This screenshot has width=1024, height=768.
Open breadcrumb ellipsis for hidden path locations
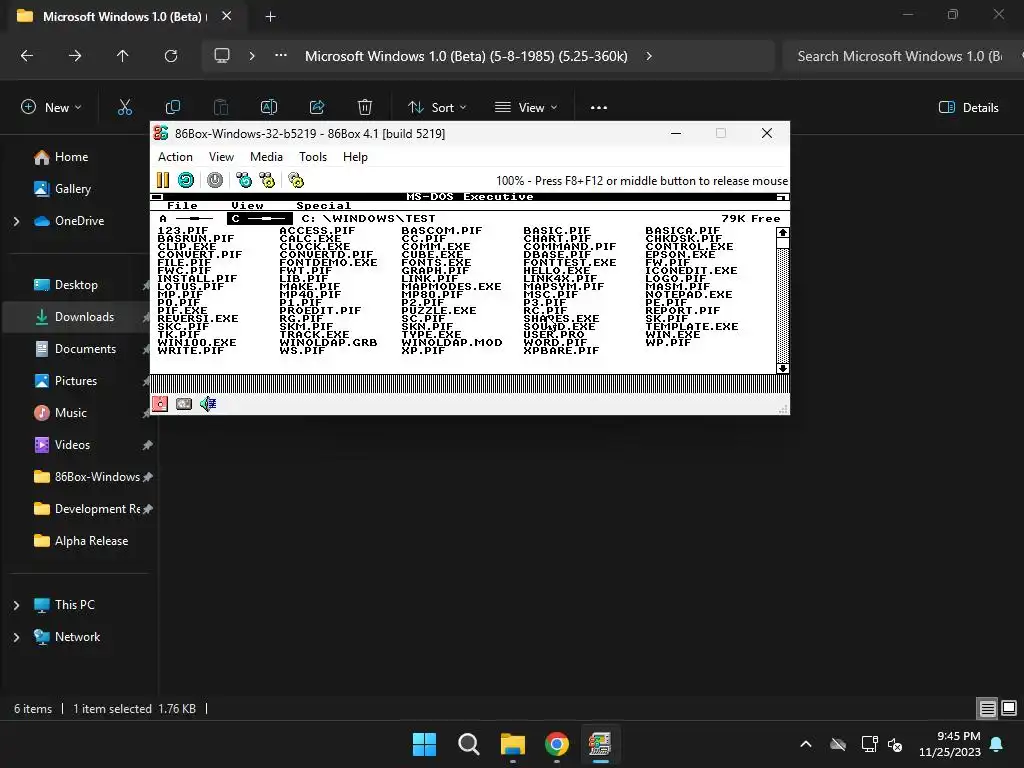[x=281, y=56]
